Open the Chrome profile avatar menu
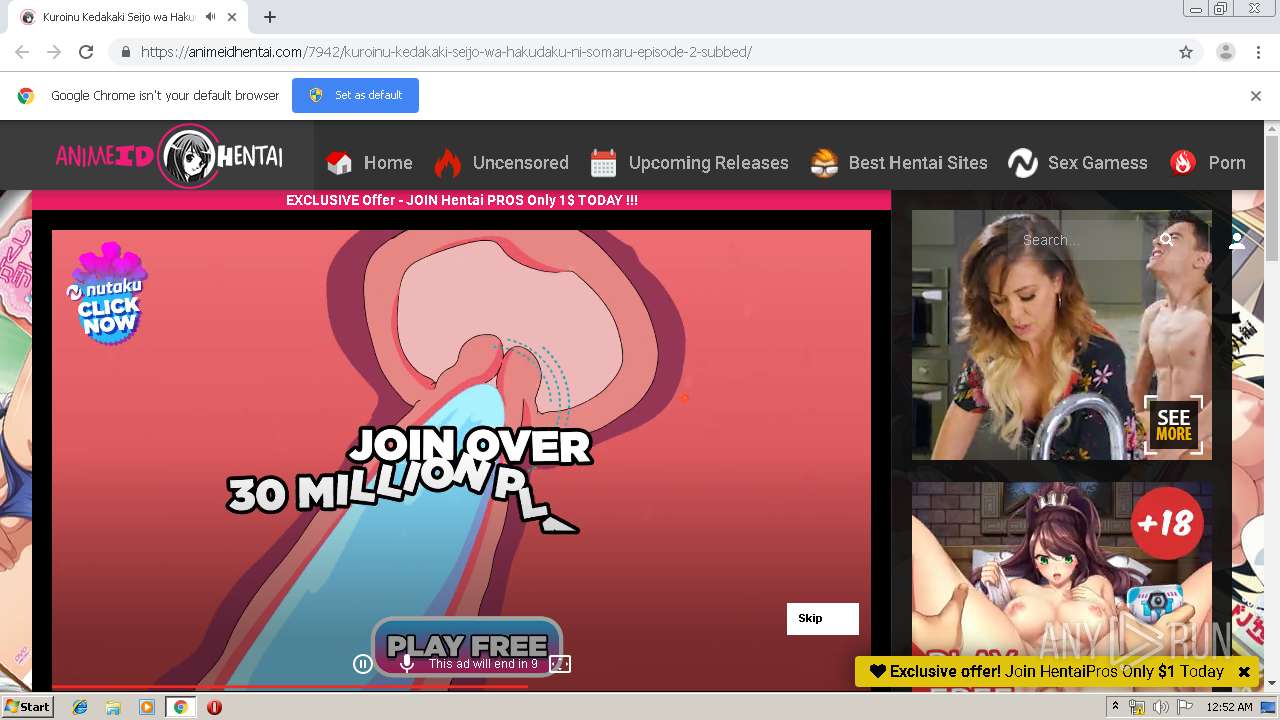Viewport: 1280px width, 720px height. pyautogui.click(x=1225, y=52)
